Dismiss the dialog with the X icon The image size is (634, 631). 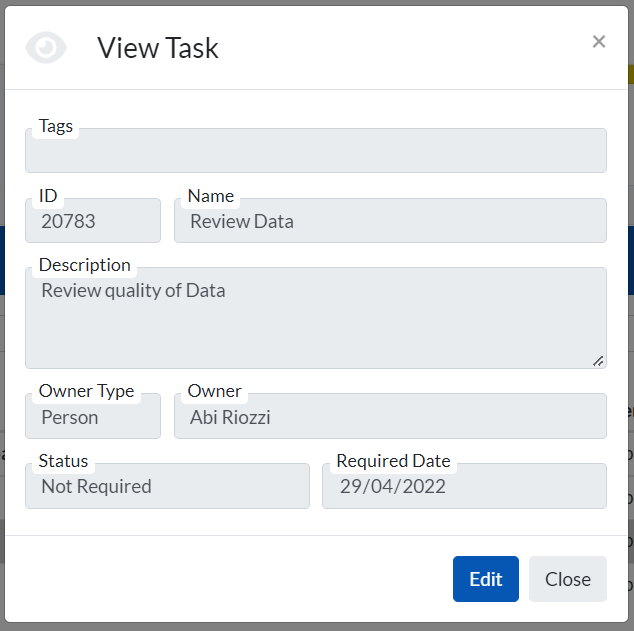pyautogui.click(x=599, y=42)
